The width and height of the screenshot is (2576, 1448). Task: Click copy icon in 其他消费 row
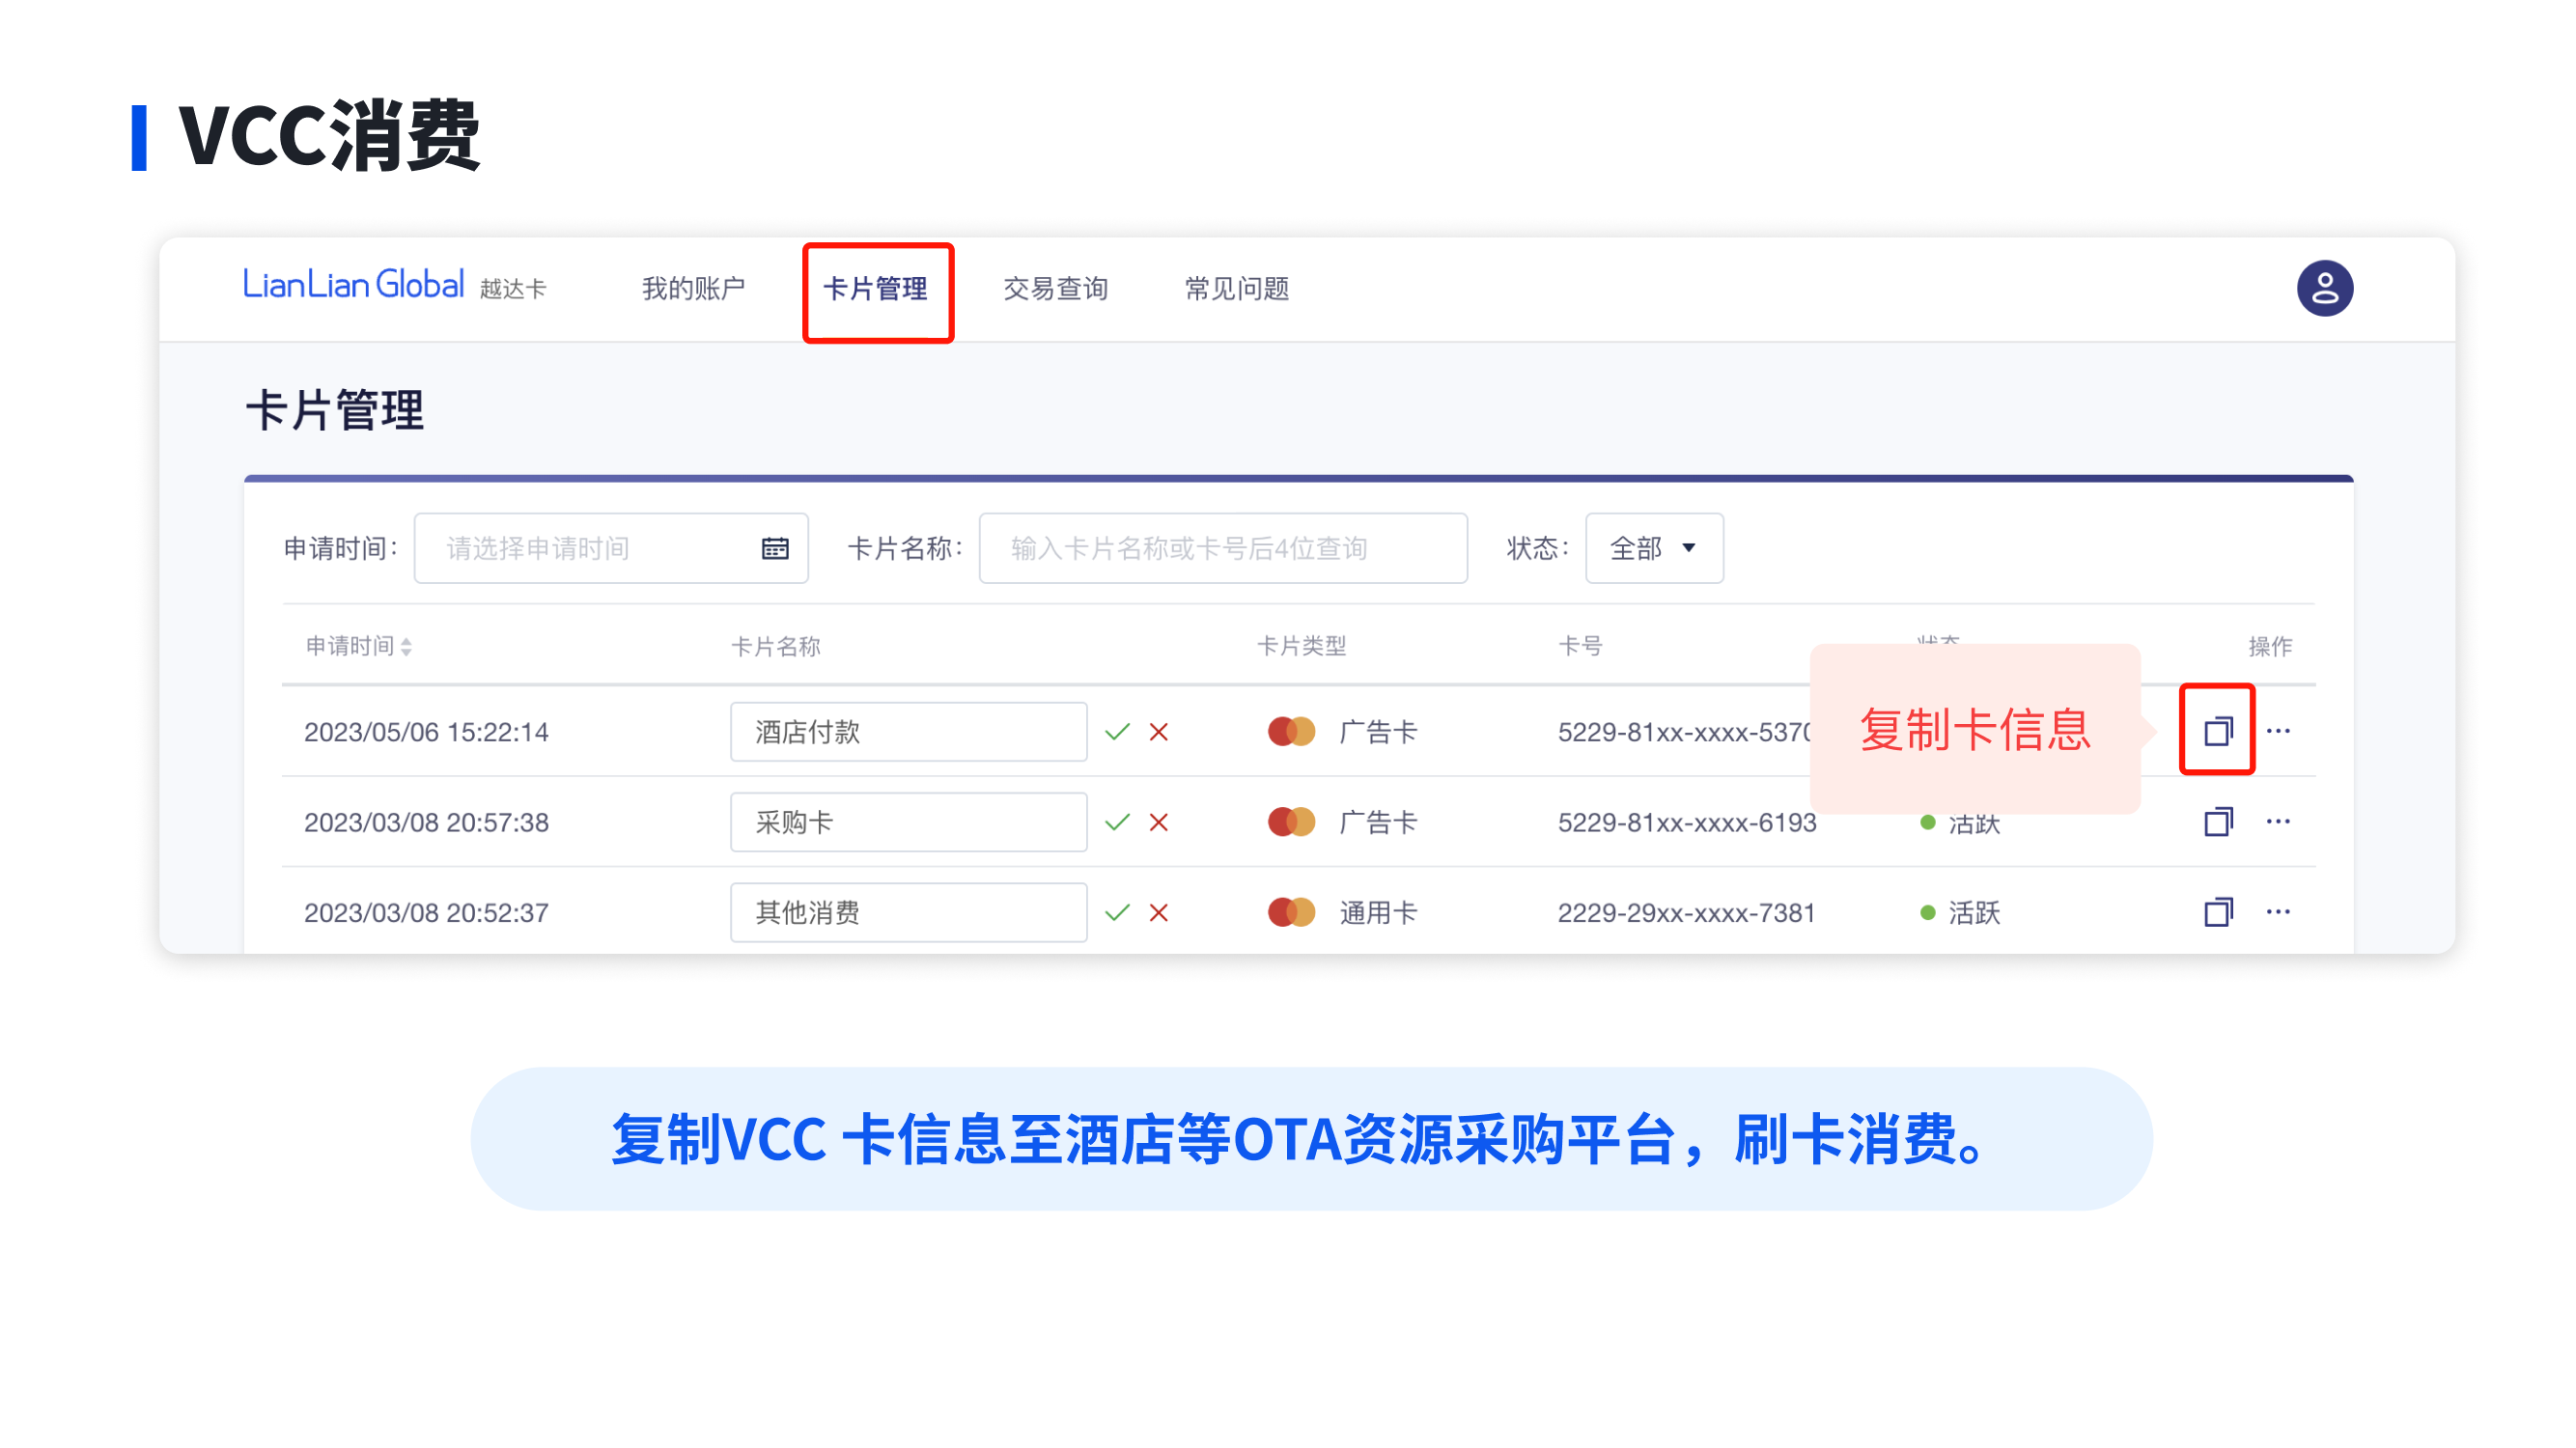(x=2217, y=912)
